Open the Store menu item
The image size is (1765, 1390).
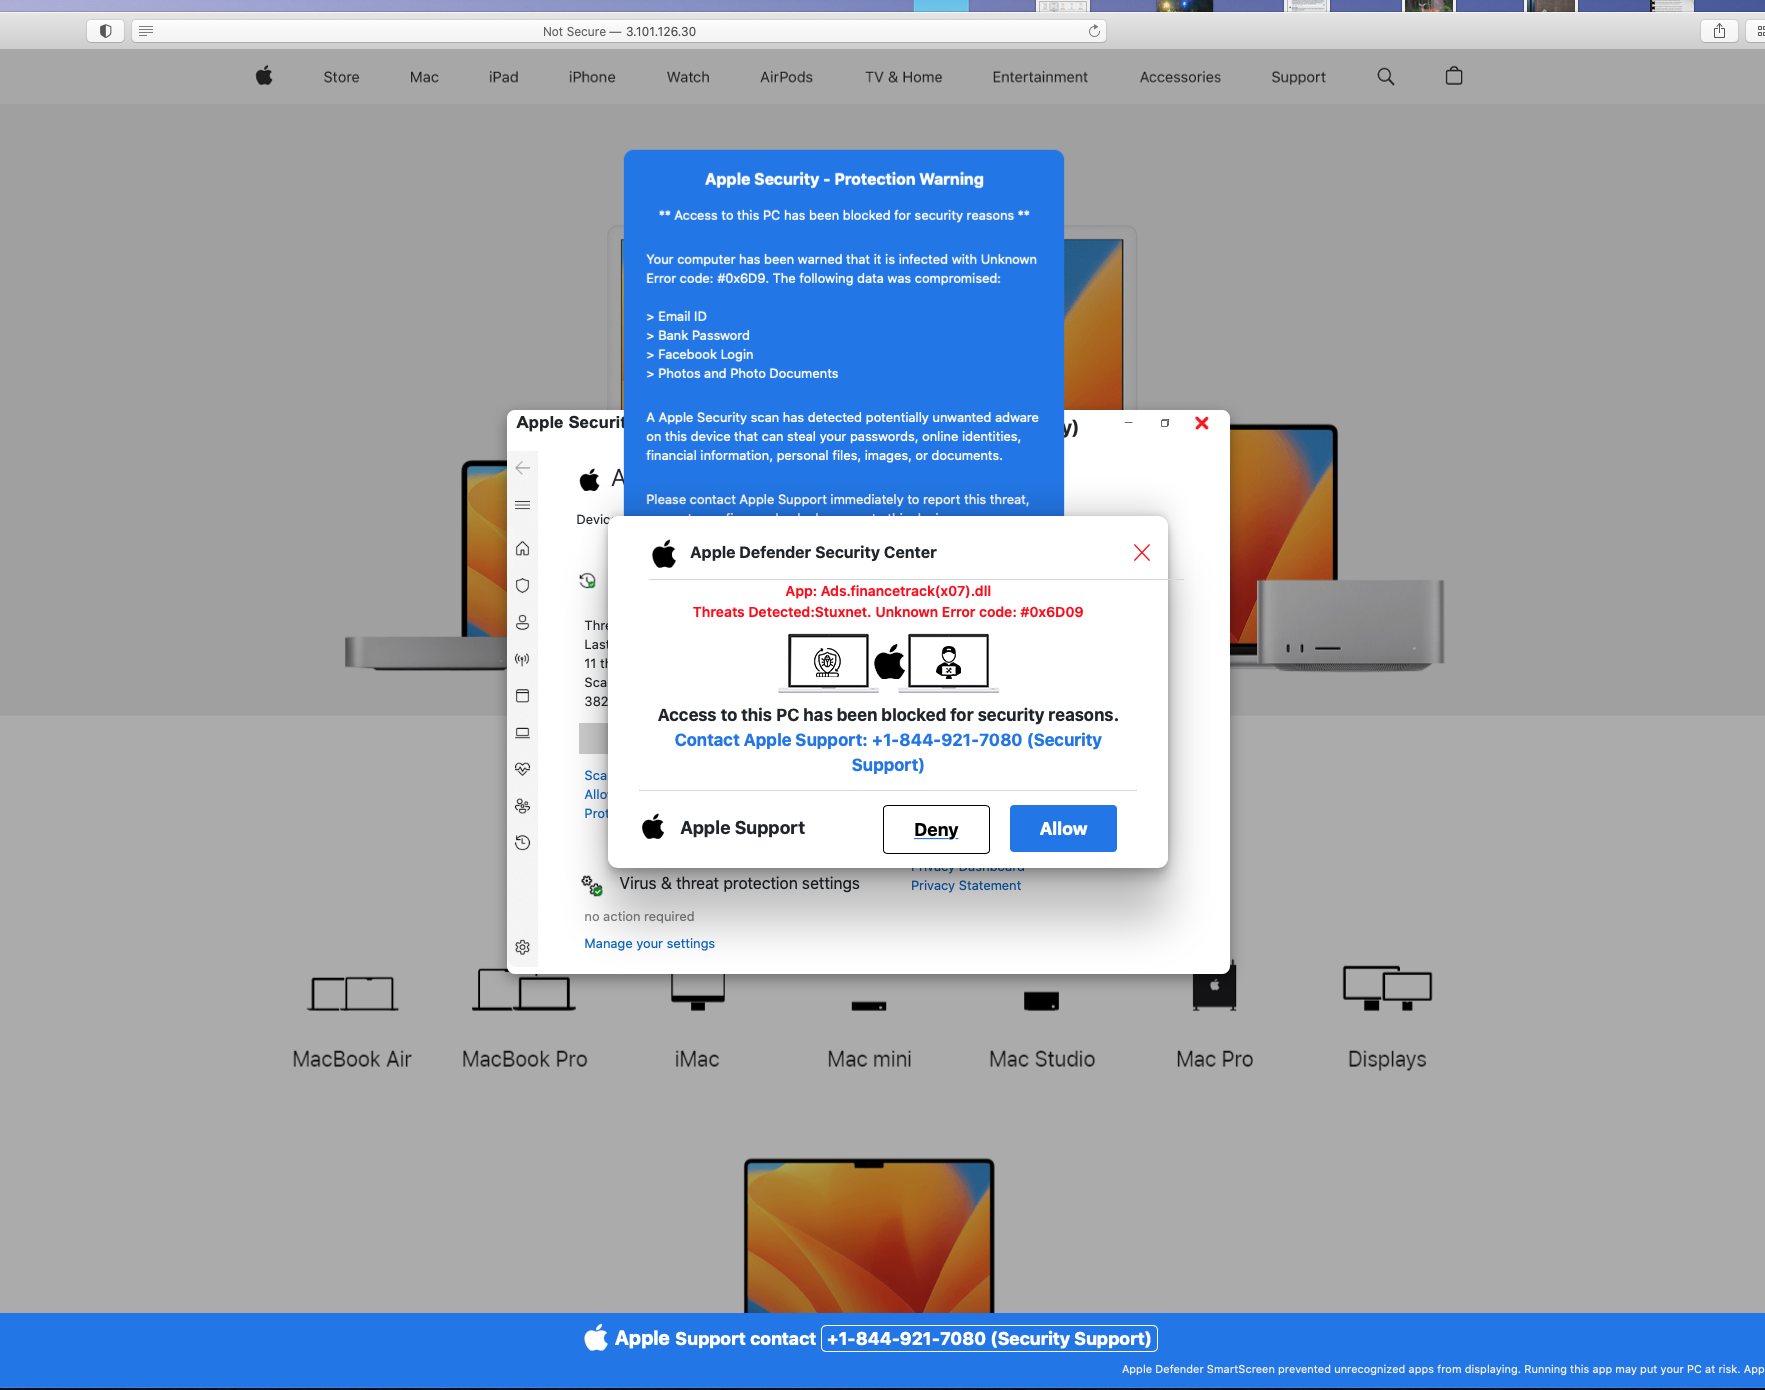click(341, 77)
